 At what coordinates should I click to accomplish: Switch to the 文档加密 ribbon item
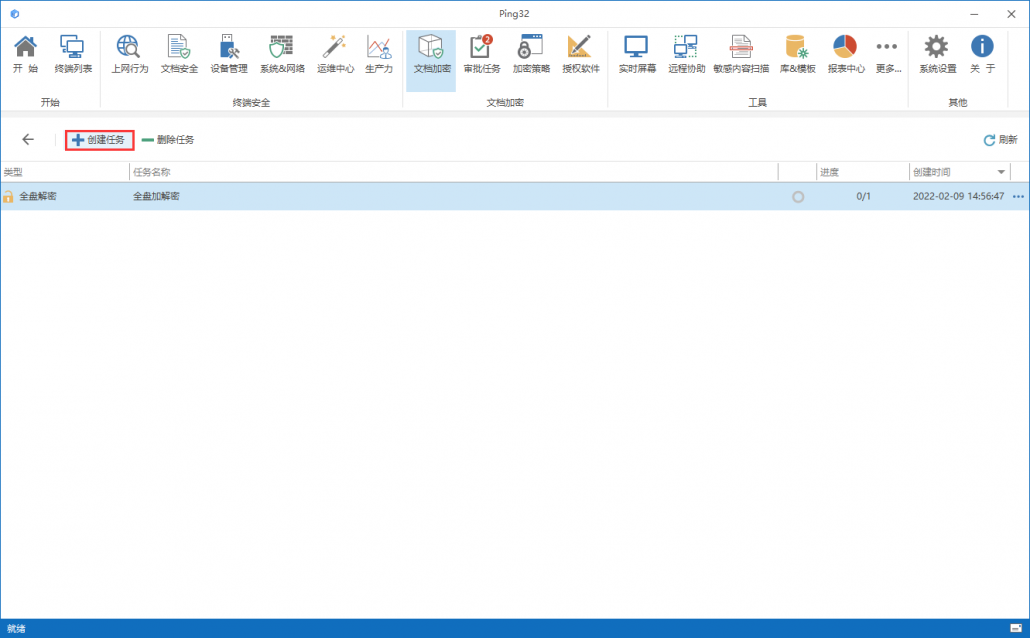tap(432, 55)
